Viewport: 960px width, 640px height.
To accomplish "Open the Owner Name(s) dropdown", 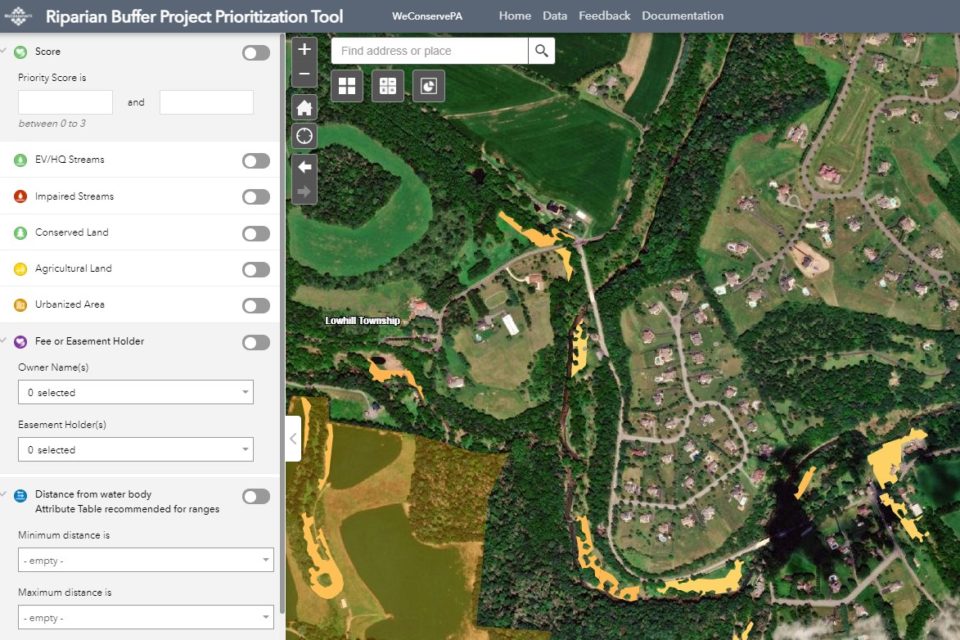I will (136, 392).
